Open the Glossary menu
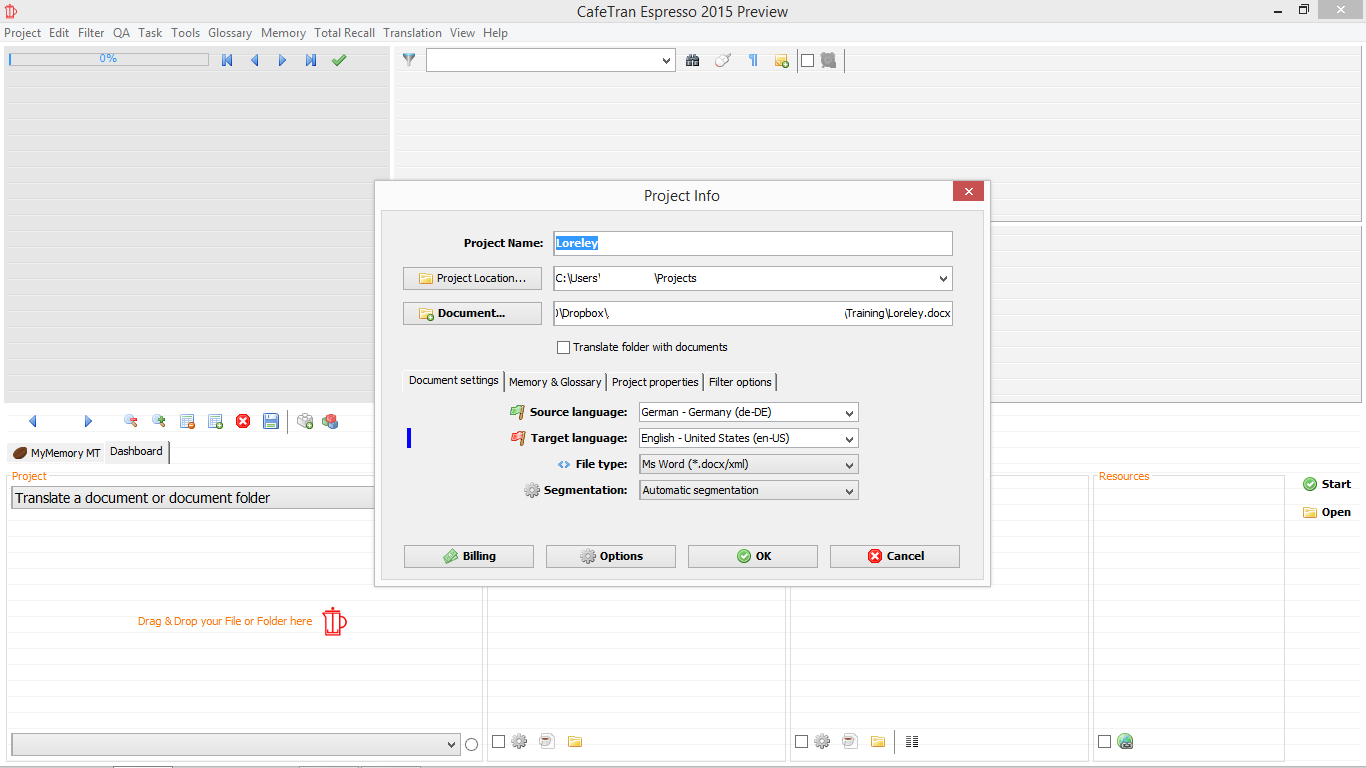This screenshot has height=768, width=1366. click(x=230, y=33)
